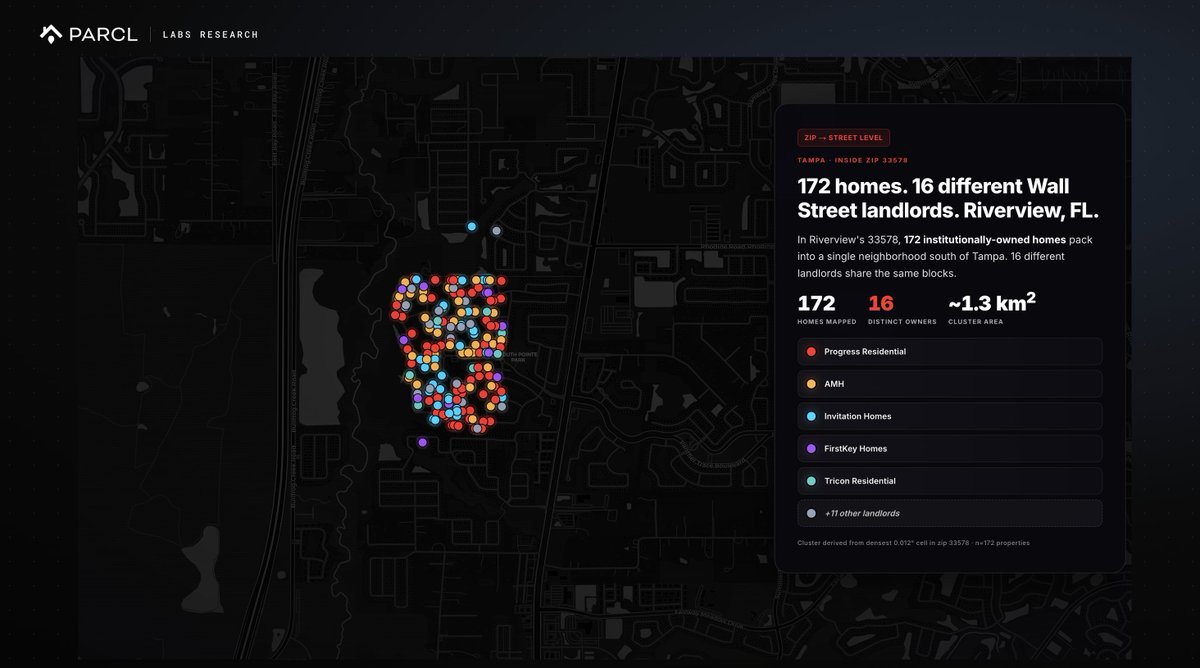Select the Tricon Residential legend row
This screenshot has height=668, width=1200.
(x=950, y=481)
